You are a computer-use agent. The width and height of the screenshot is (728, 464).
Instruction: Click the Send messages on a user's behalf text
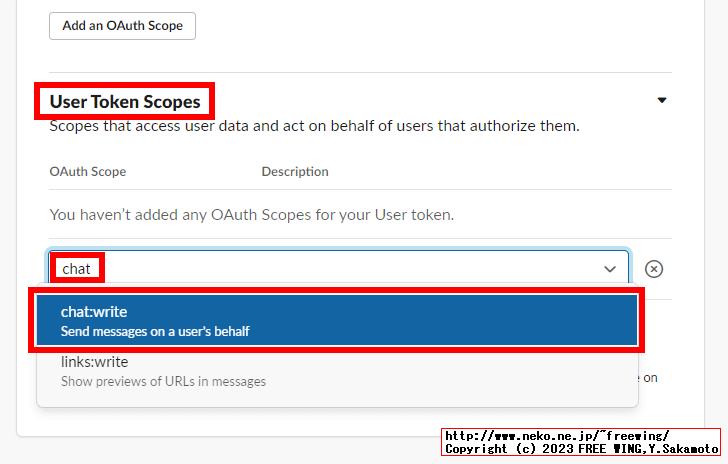(x=155, y=331)
